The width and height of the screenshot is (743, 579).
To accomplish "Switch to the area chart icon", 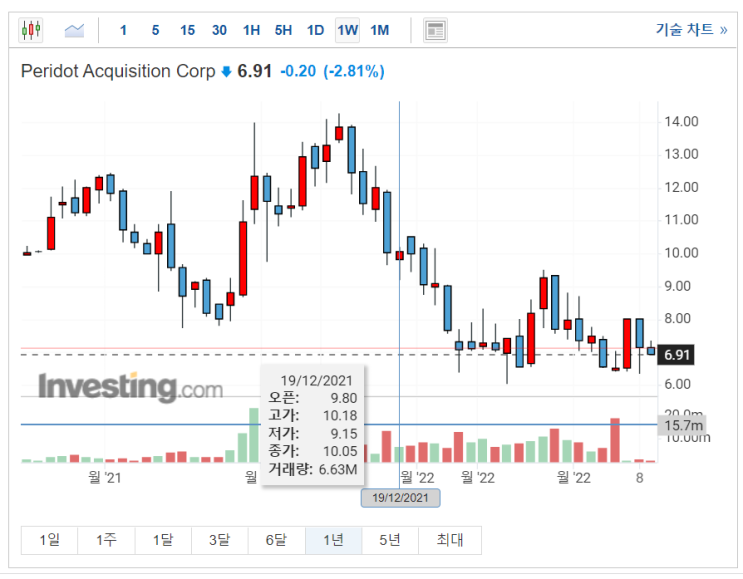I will point(74,30).
